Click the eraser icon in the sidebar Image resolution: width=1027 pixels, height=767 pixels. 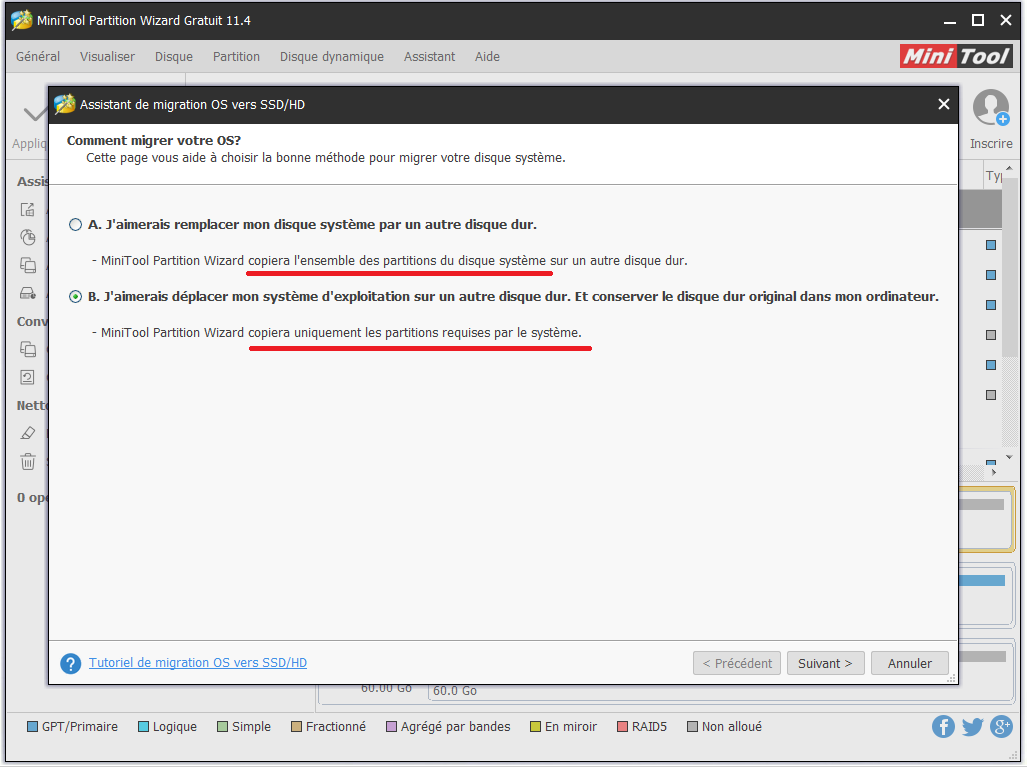tap(28, 433)
